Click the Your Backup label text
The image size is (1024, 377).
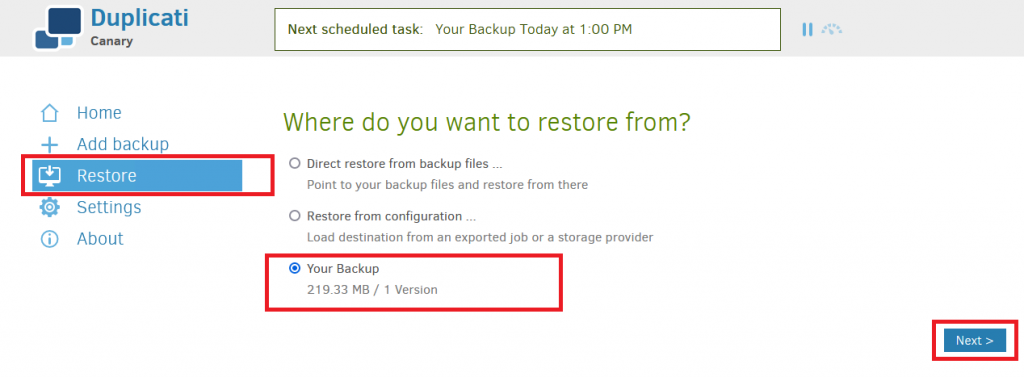(343, 269)
